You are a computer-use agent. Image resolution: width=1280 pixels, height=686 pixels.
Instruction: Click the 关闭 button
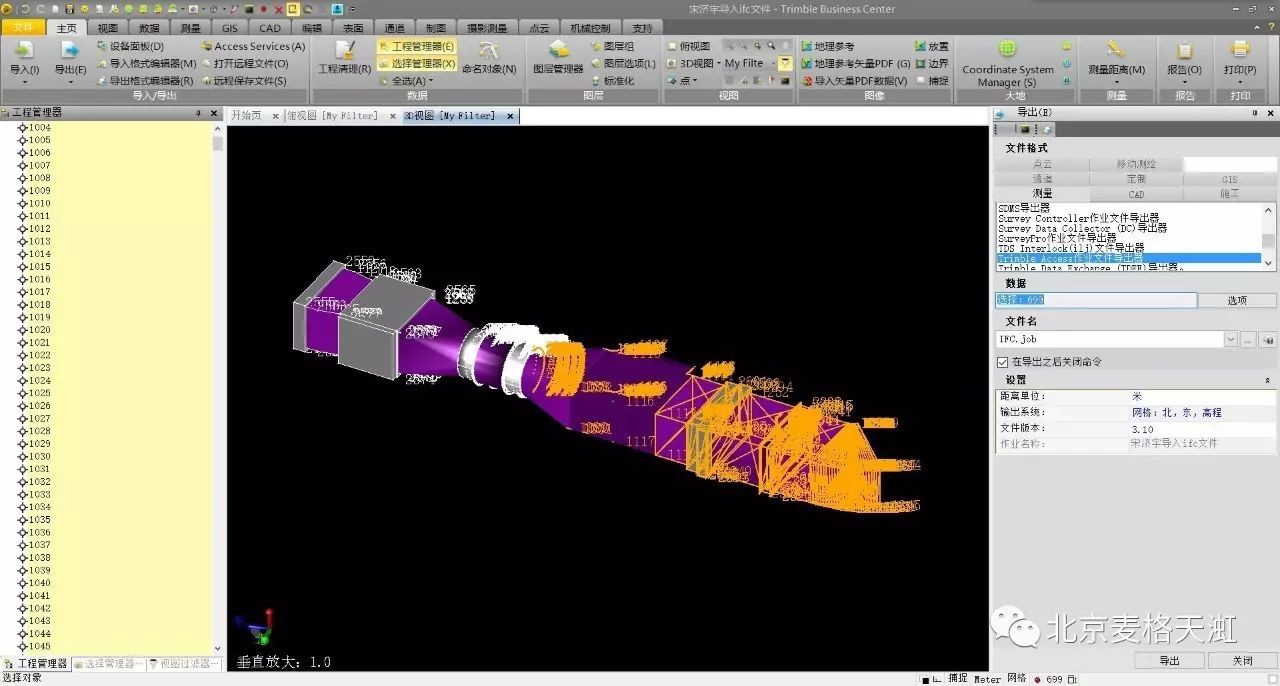coord(1242,661)
